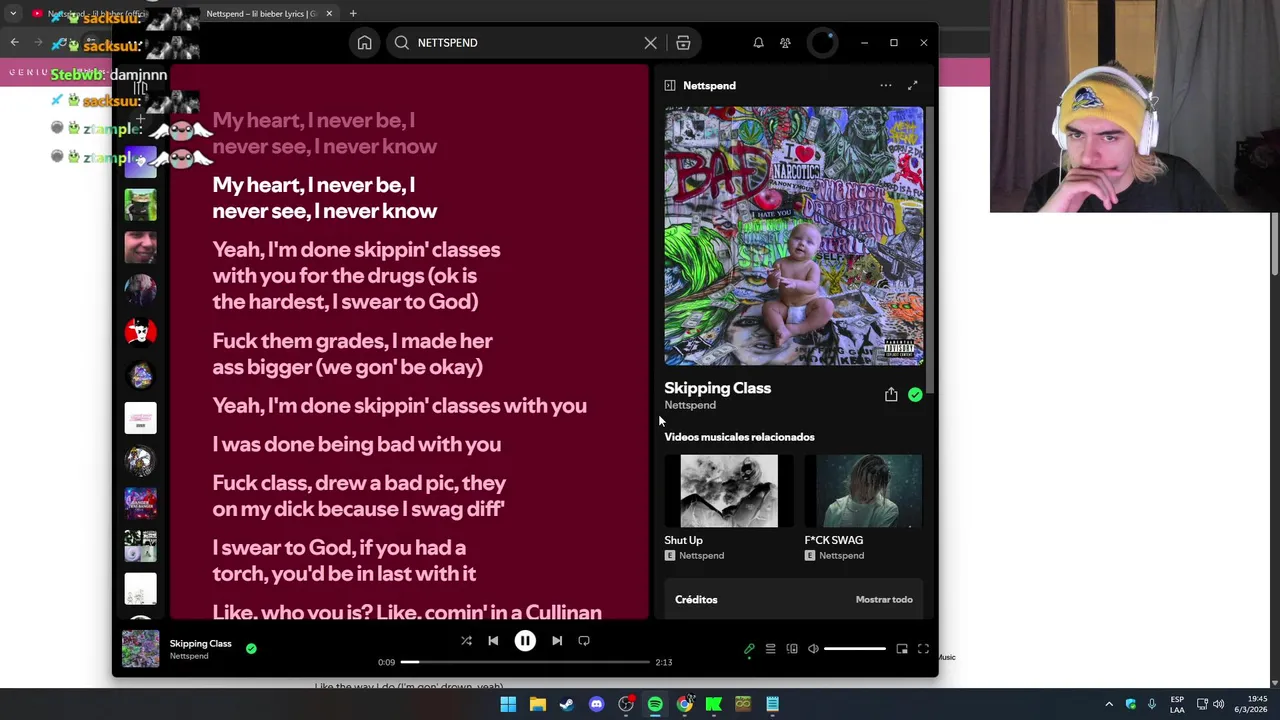Expand the Now Playing view to fullscreen

(x=912, y=86)
